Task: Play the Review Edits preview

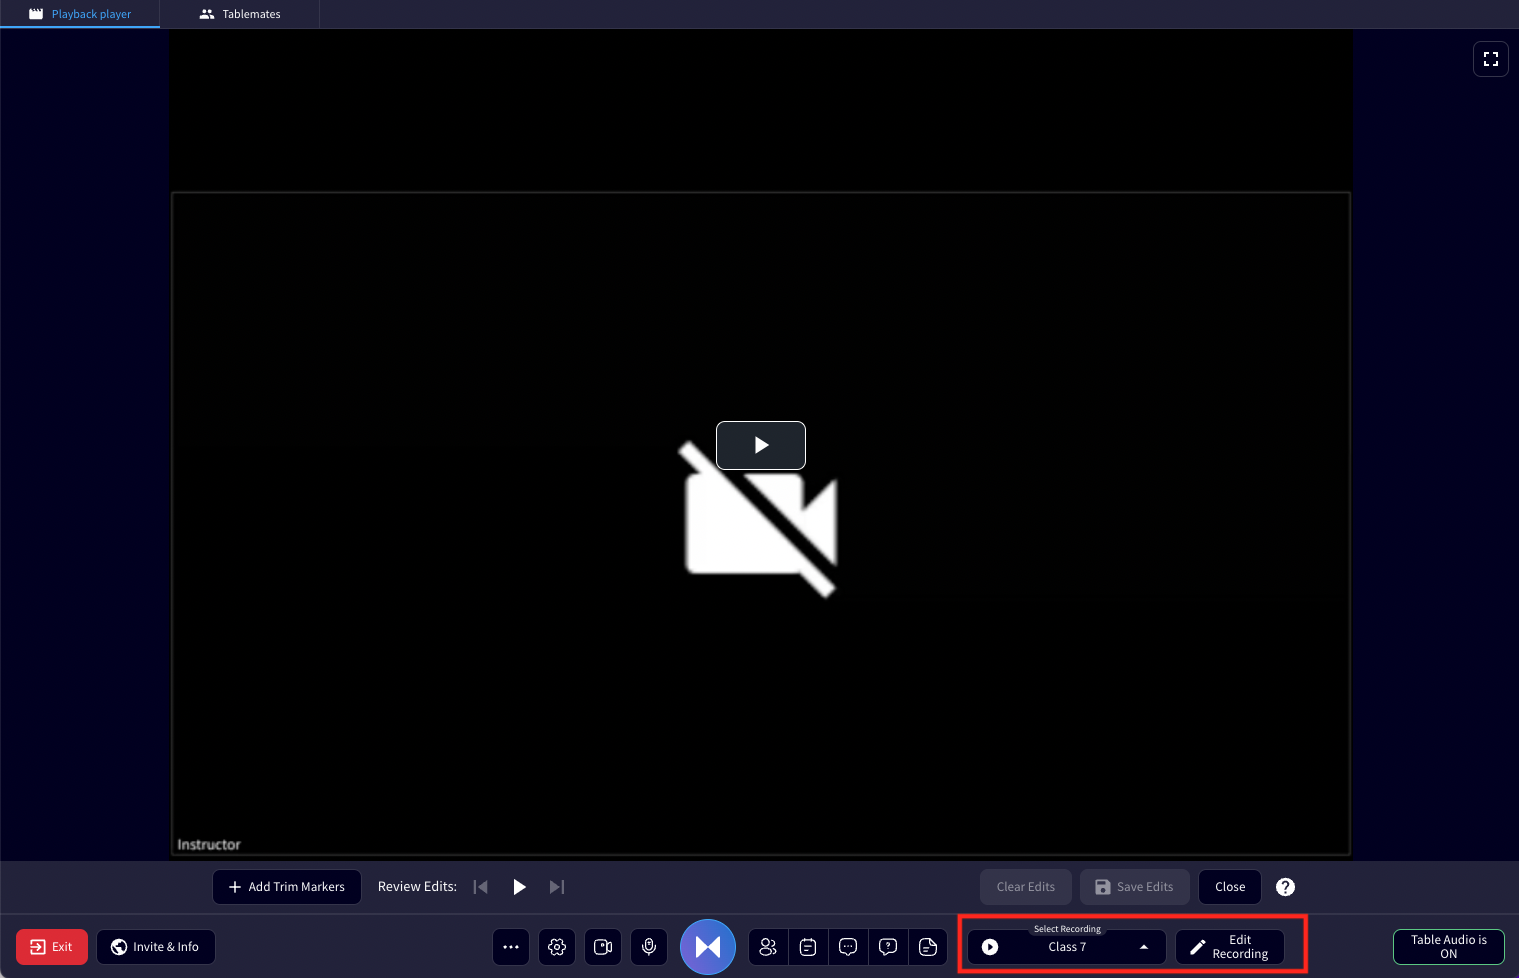Action: (x=519, y=887)
